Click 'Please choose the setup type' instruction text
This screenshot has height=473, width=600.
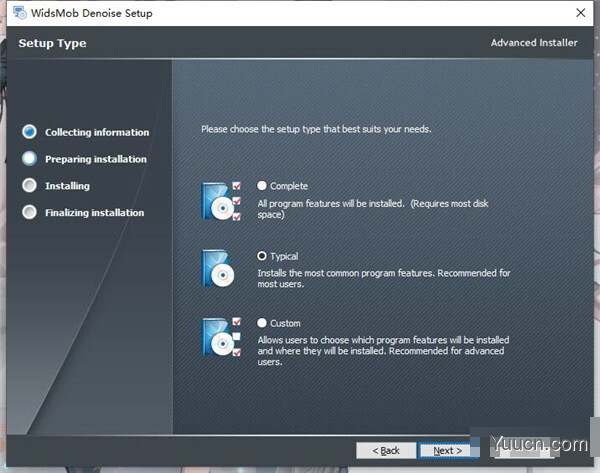(316, 129)
